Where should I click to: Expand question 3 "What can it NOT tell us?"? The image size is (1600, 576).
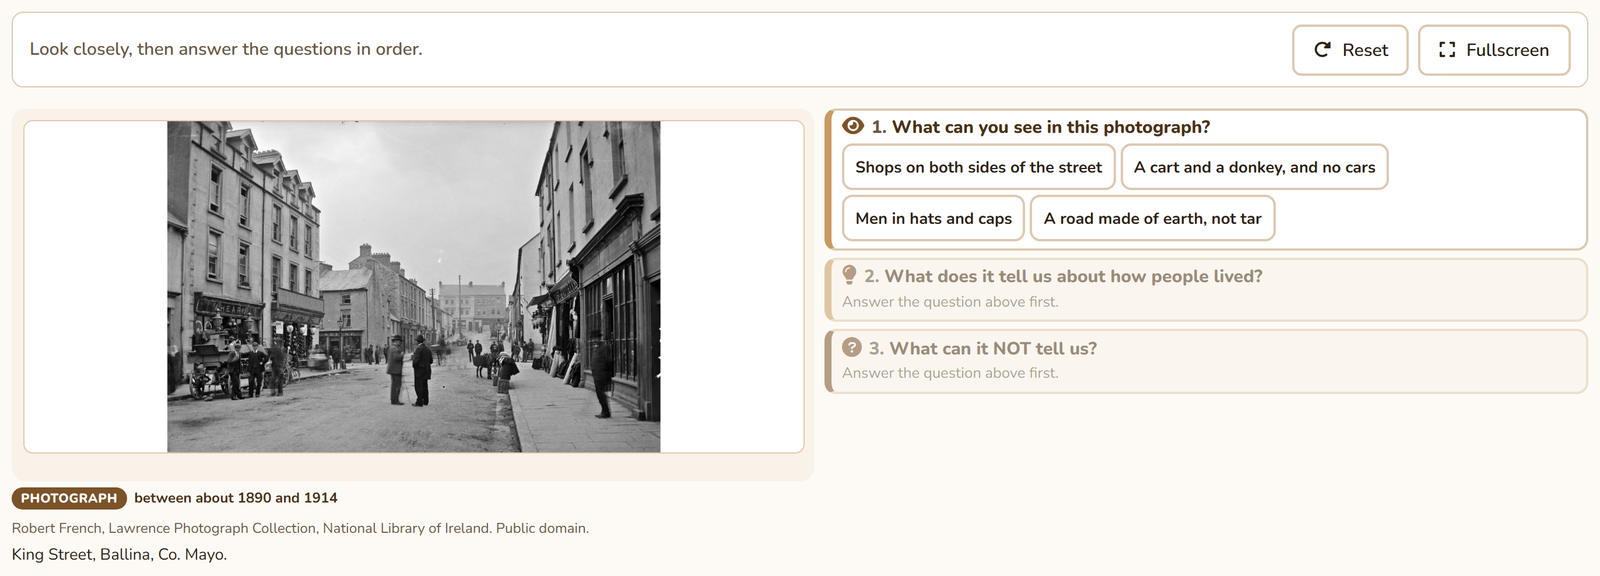1206,361
